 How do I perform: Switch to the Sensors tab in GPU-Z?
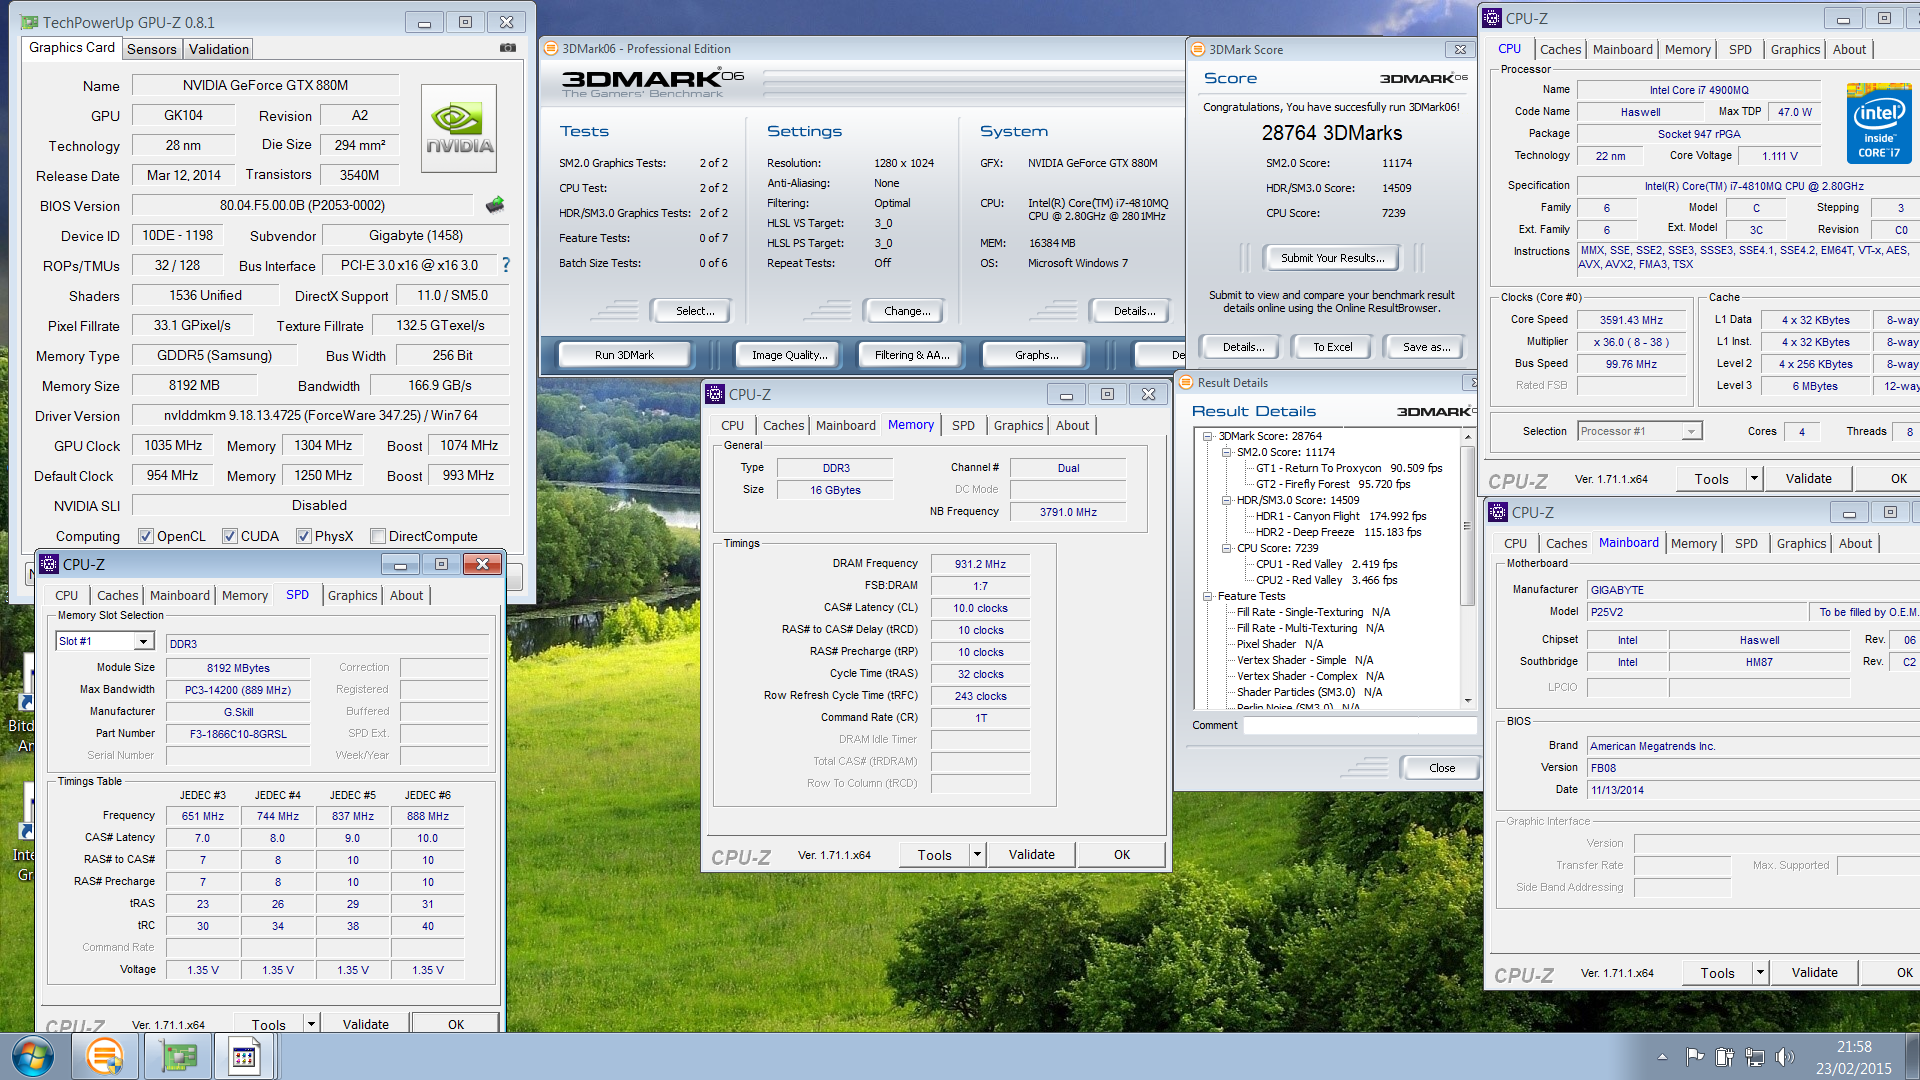[x=152, y=49]
